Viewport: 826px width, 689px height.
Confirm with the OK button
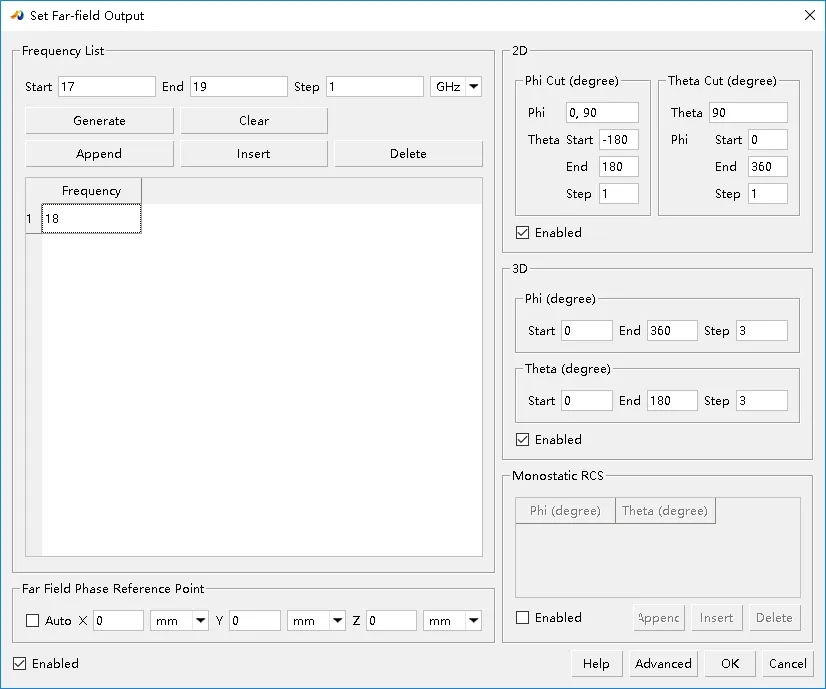coord(730,663)
